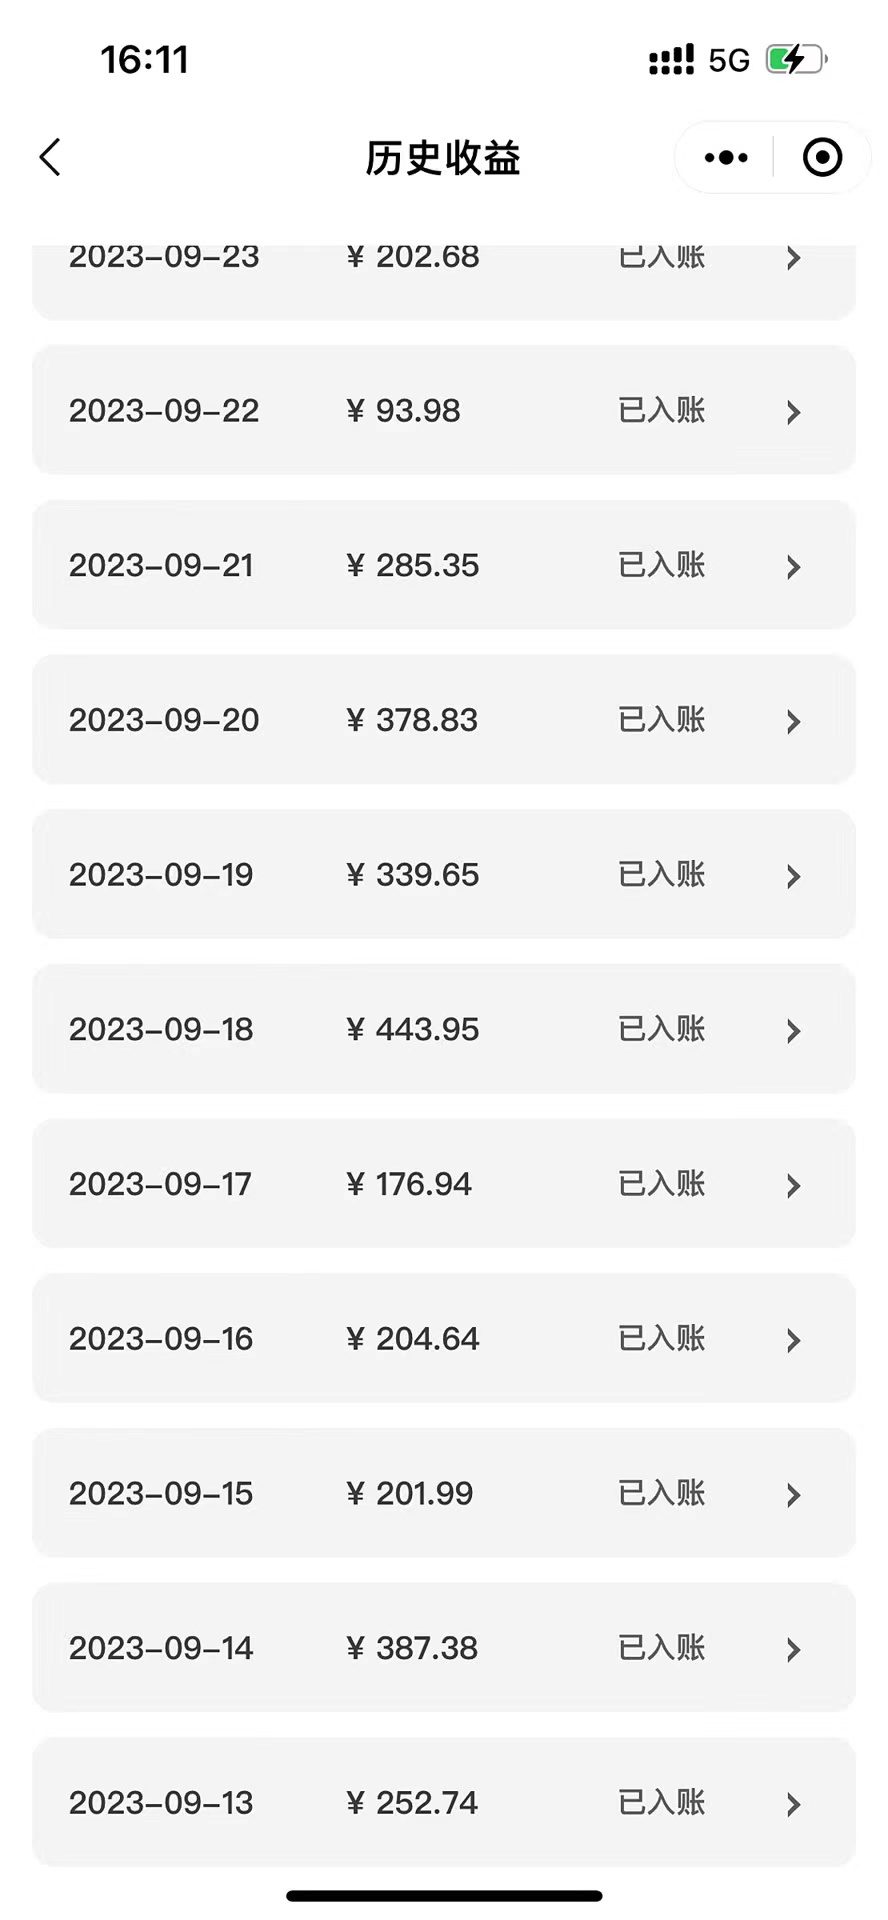Expand the 2023-09-22 entry chevron
Image resolution: width=888 pixels, height=1920 pixels.
pyautogui.click(x=793, y=412)
